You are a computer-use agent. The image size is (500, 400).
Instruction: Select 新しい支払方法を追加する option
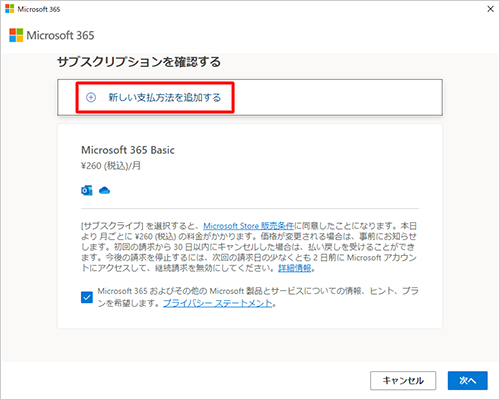(x=250, y=97)
